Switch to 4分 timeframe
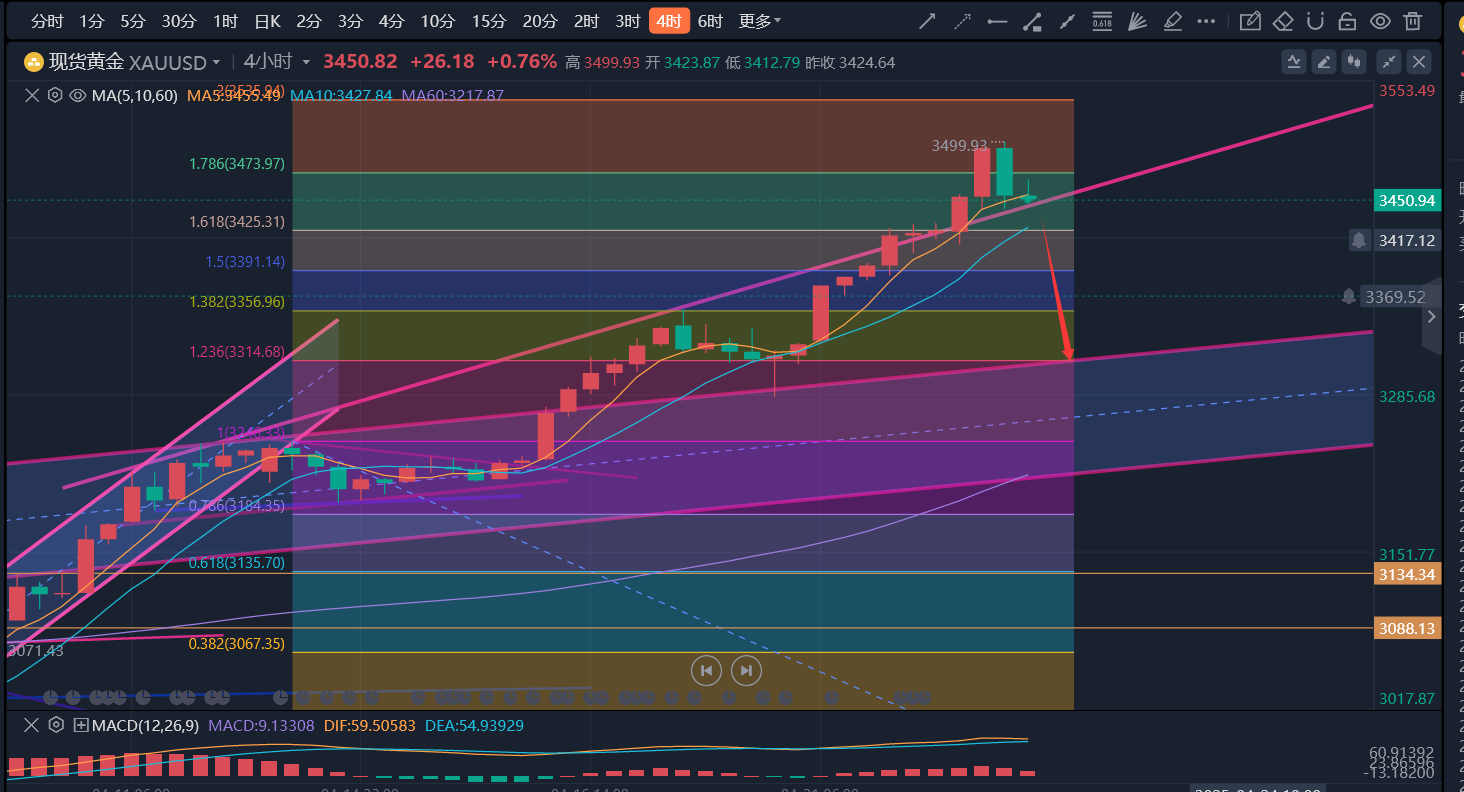The width and height of the screenshot is (1464, 792). point(392,21)
